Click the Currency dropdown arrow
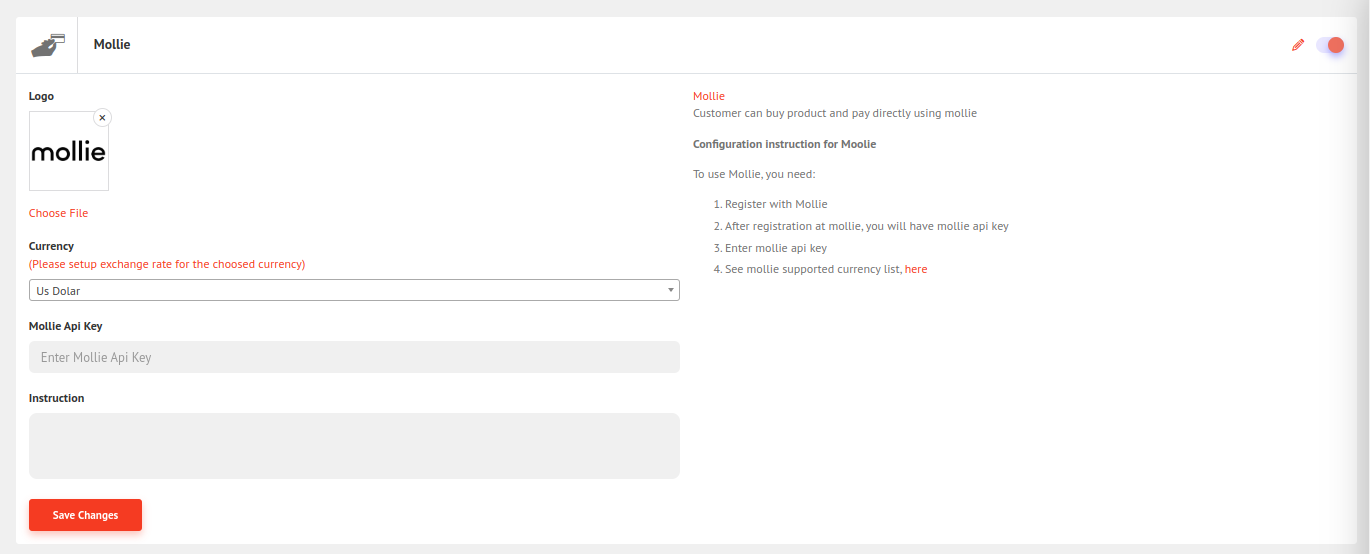The width and height of the screenshot is (1370, 554). [671, 291]
